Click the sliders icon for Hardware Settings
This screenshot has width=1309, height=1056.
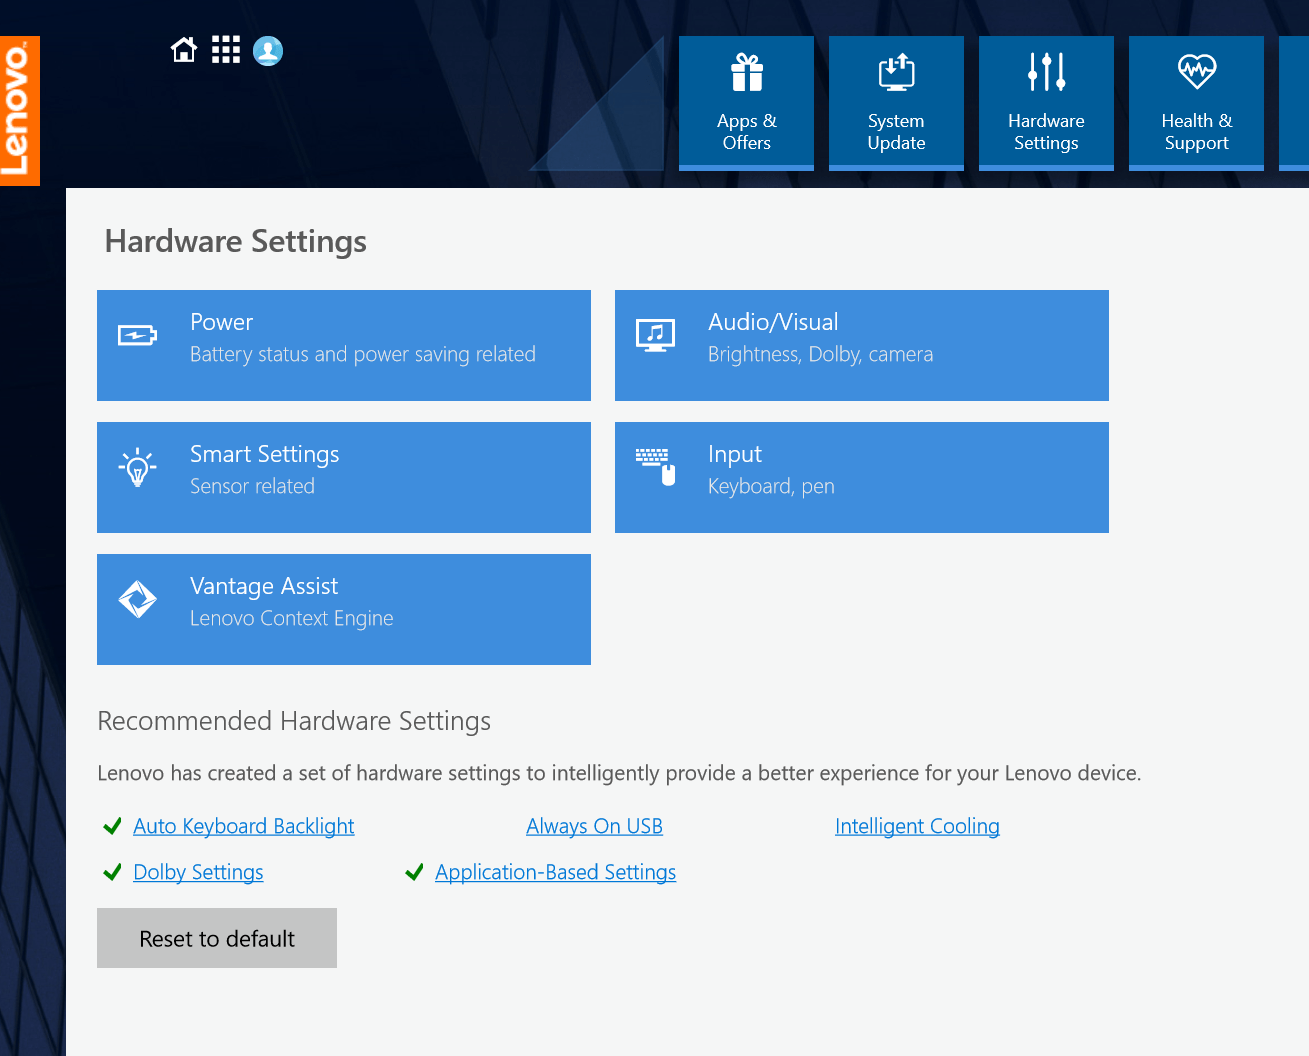tap(1047, 72)
